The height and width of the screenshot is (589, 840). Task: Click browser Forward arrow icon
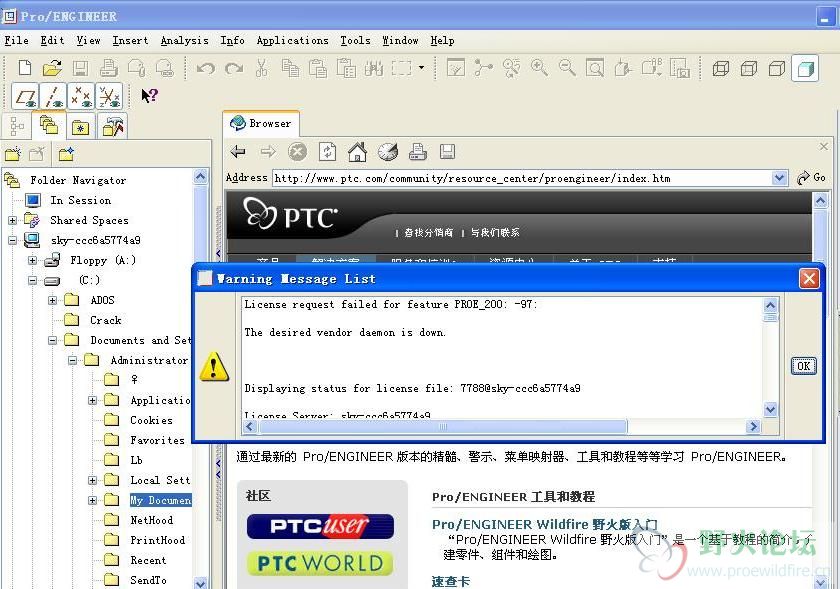(x=268, y=152)
